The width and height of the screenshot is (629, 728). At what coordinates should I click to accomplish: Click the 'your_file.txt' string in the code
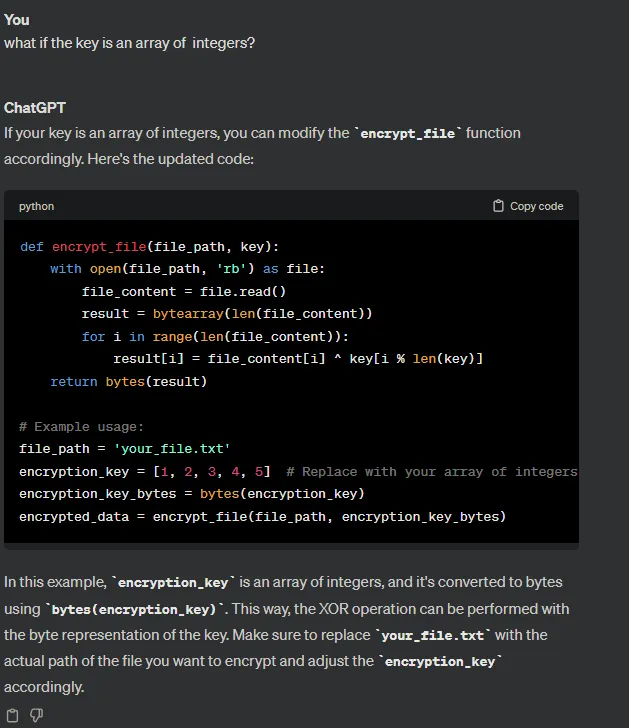(172, 449)
